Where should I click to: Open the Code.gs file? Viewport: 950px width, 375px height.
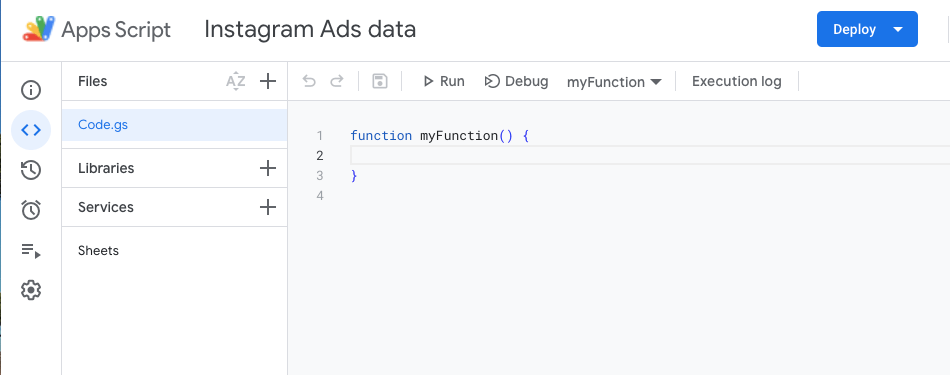[174, 125]
